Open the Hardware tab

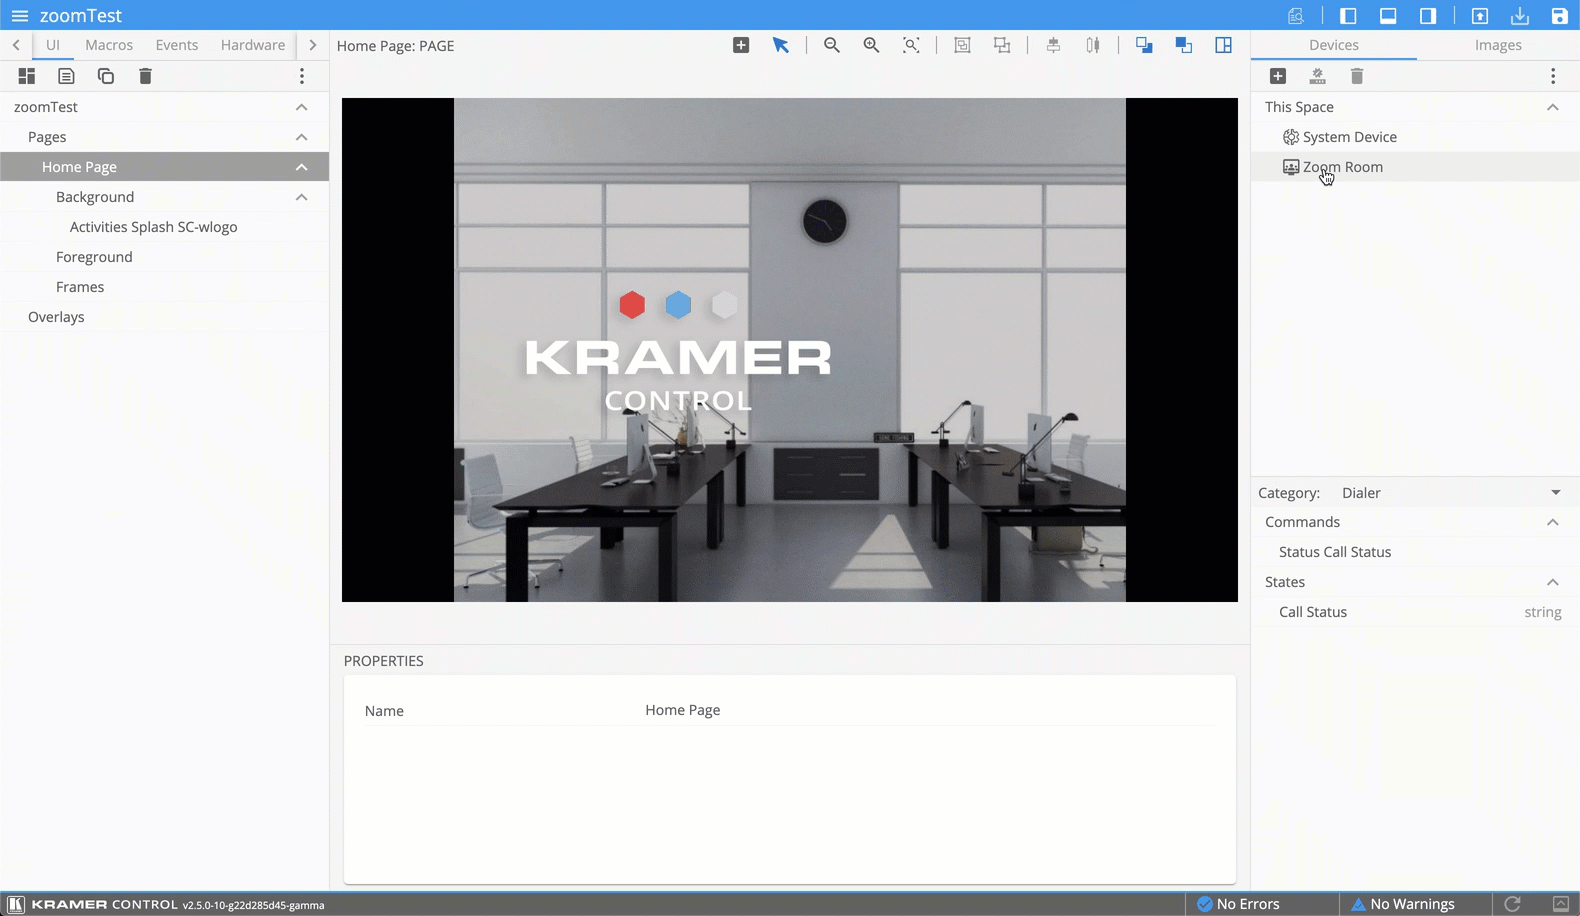(x=253, y=45)
